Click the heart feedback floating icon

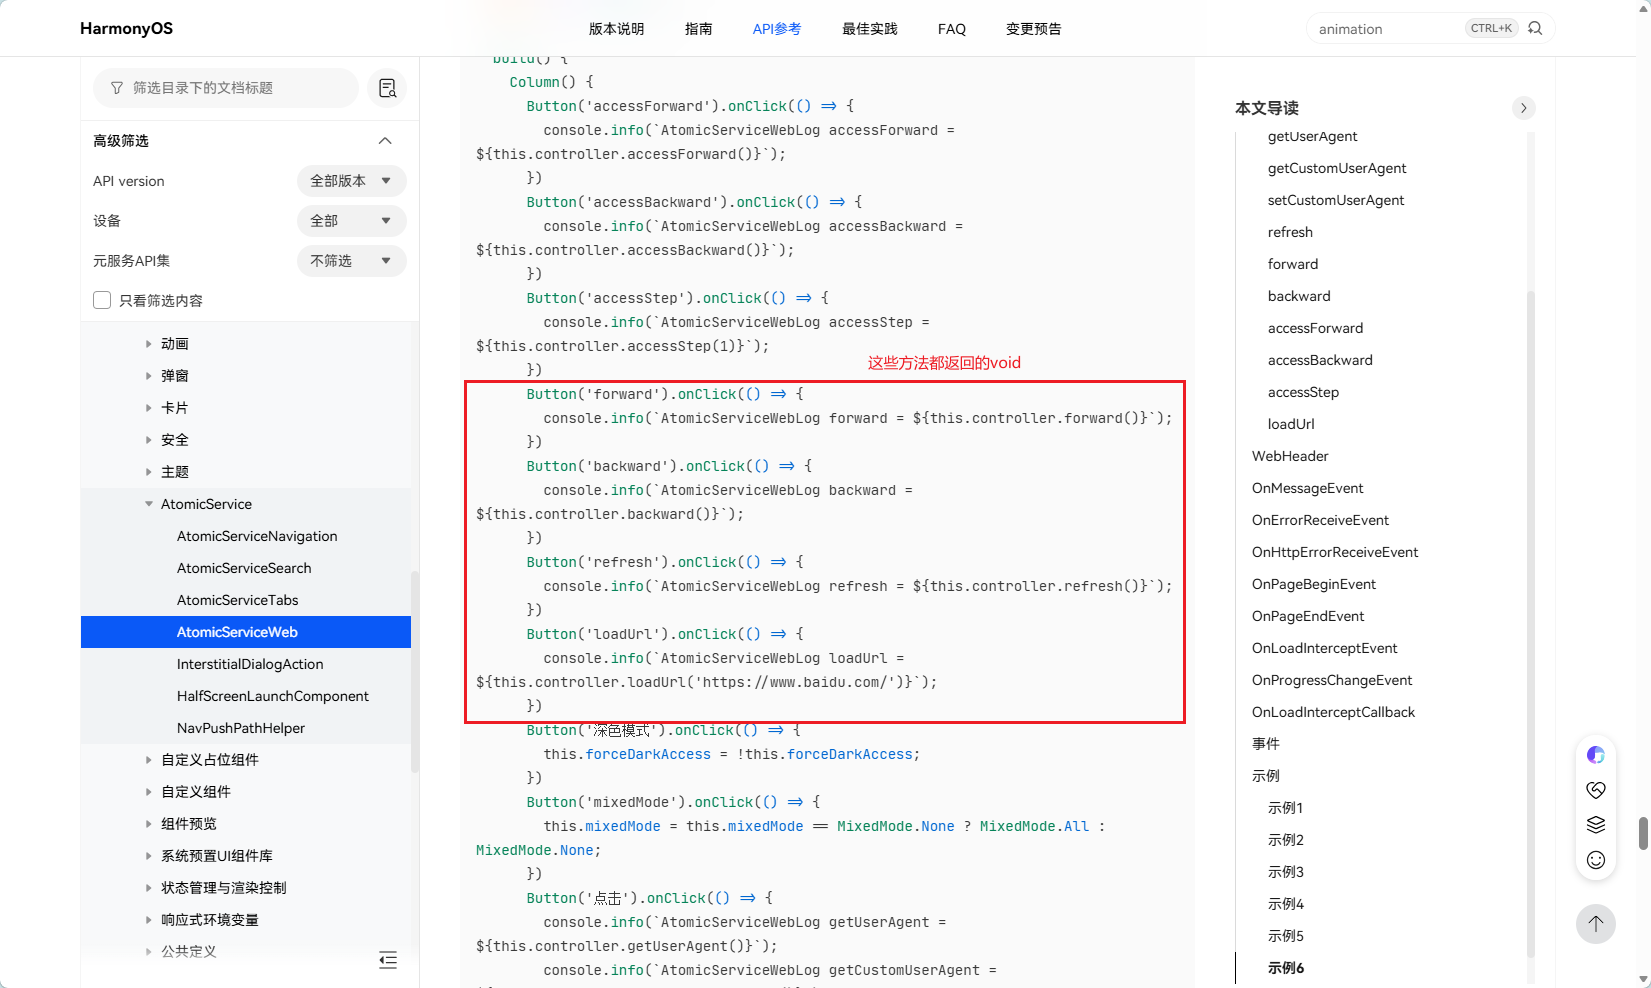coord(1596,790)
